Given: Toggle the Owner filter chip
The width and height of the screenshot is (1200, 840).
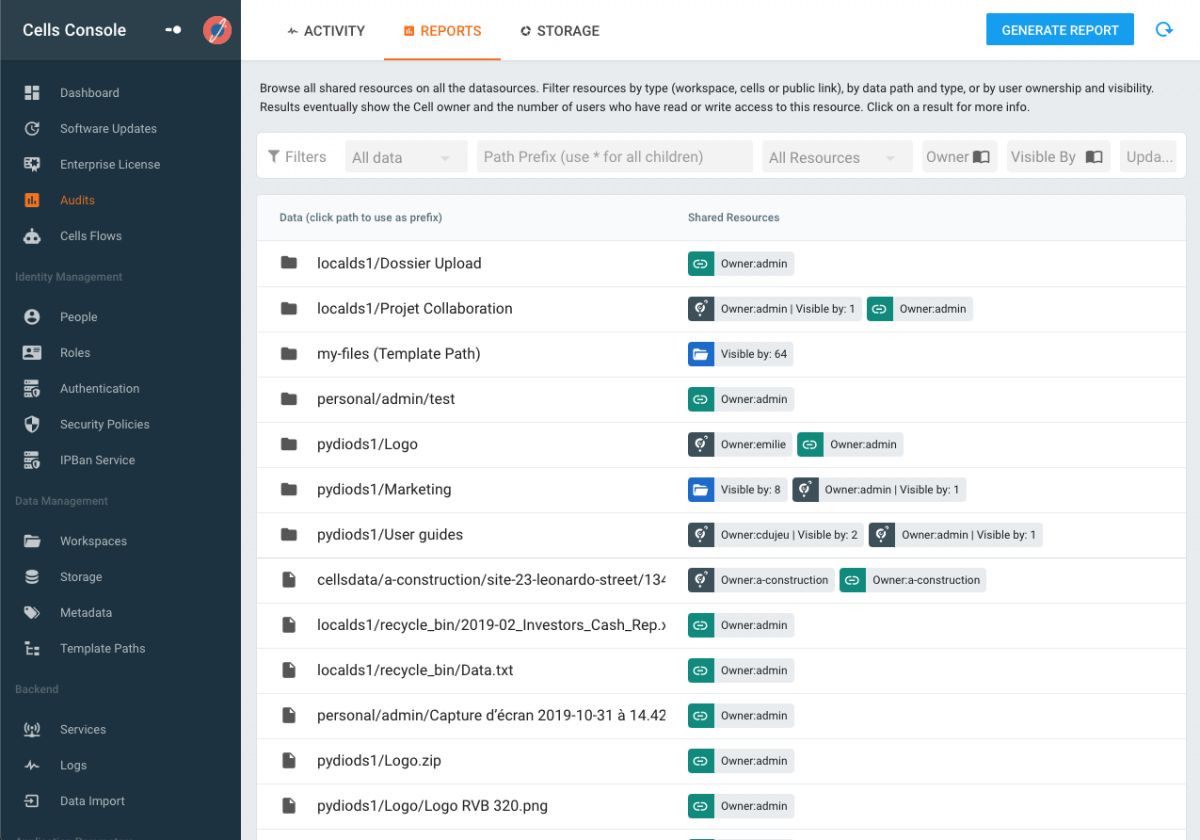Looking at the screenshot, I should point(958,156).
